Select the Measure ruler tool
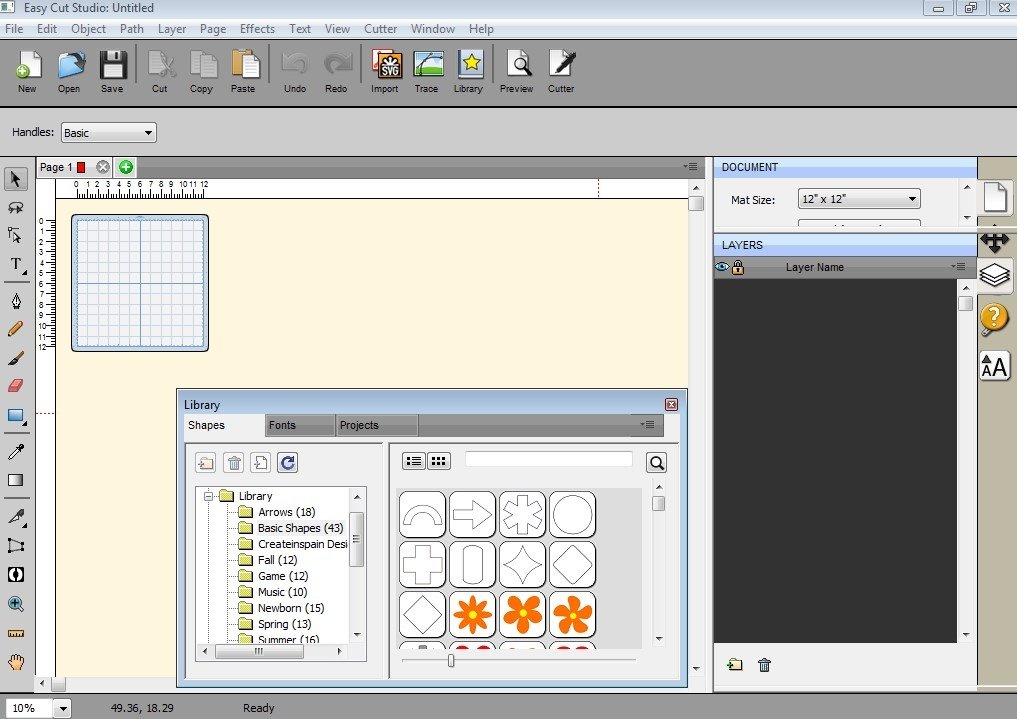This screenshot has width=1017, height=719. click(x=16, y=633)
